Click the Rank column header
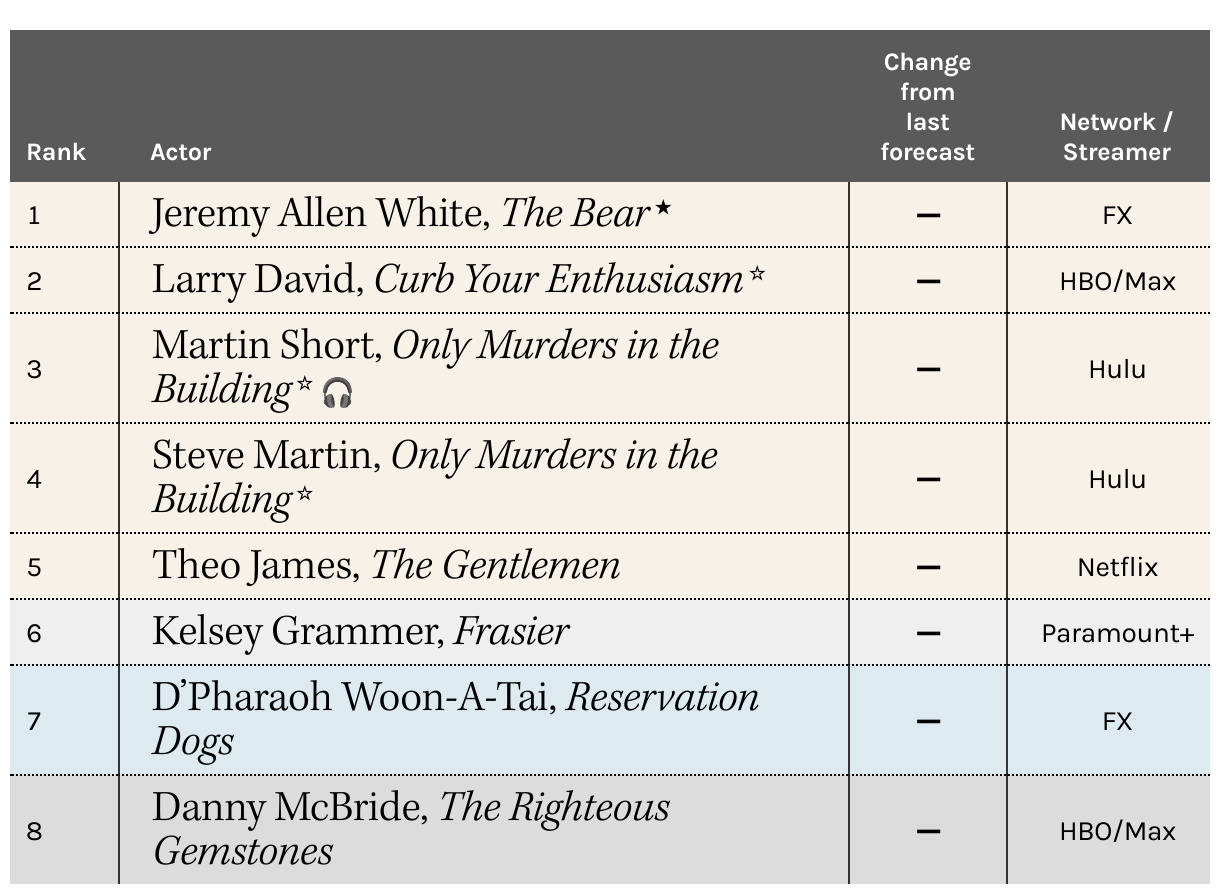Viewport: 1220px width, 894px height. point(56,152)
